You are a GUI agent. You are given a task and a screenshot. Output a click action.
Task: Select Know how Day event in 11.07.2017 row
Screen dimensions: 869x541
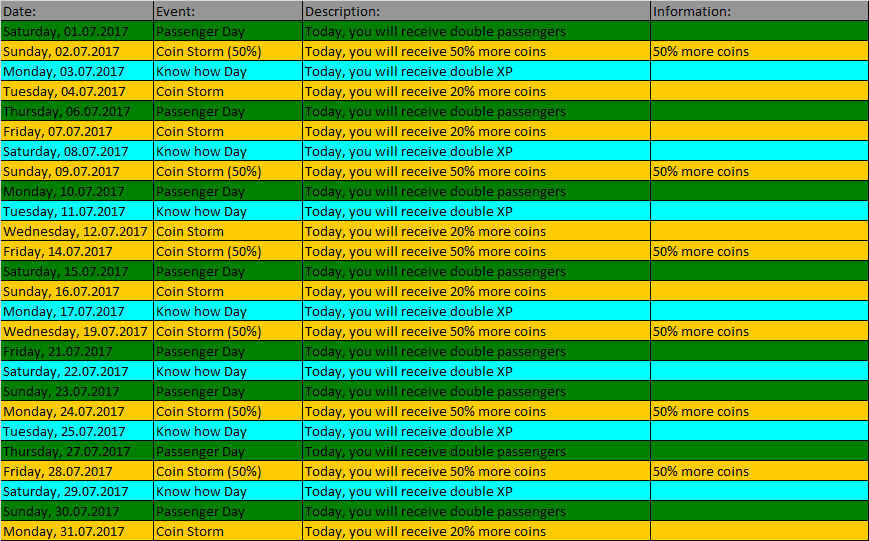228,211
